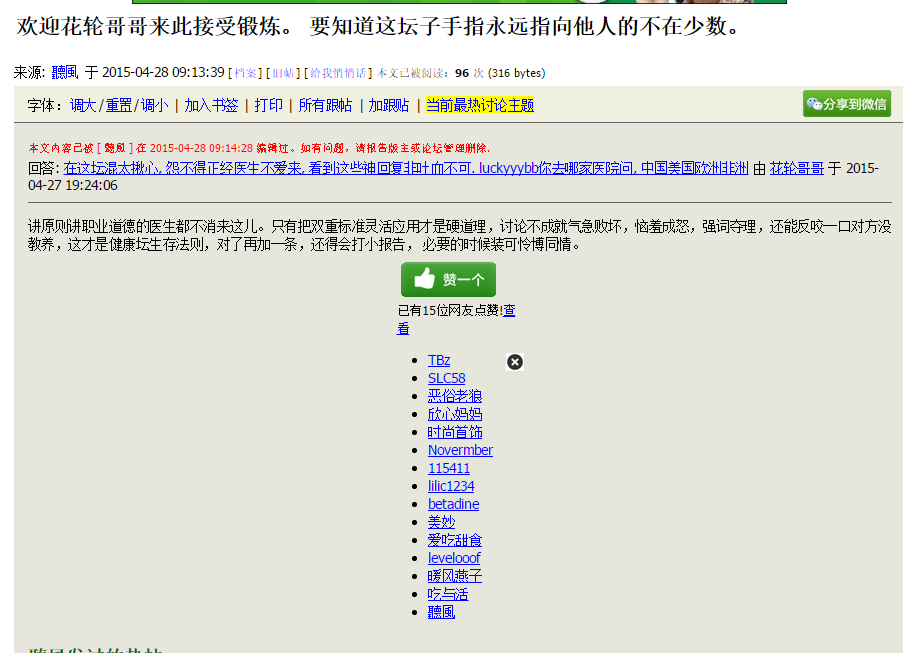Show all replies via 所有跟帖
This screenshot has height=653, width=903.
click(325, 105)
